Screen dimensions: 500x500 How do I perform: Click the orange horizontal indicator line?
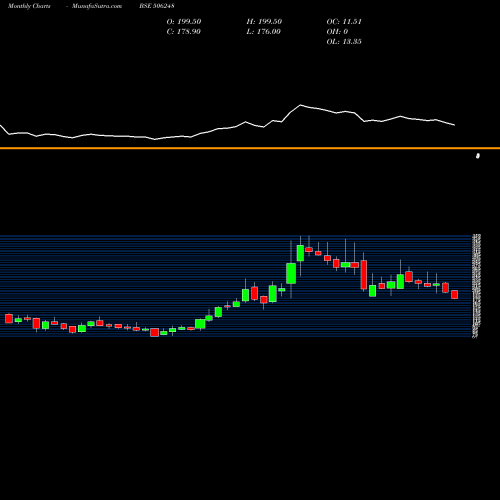(x=250, y=148)
